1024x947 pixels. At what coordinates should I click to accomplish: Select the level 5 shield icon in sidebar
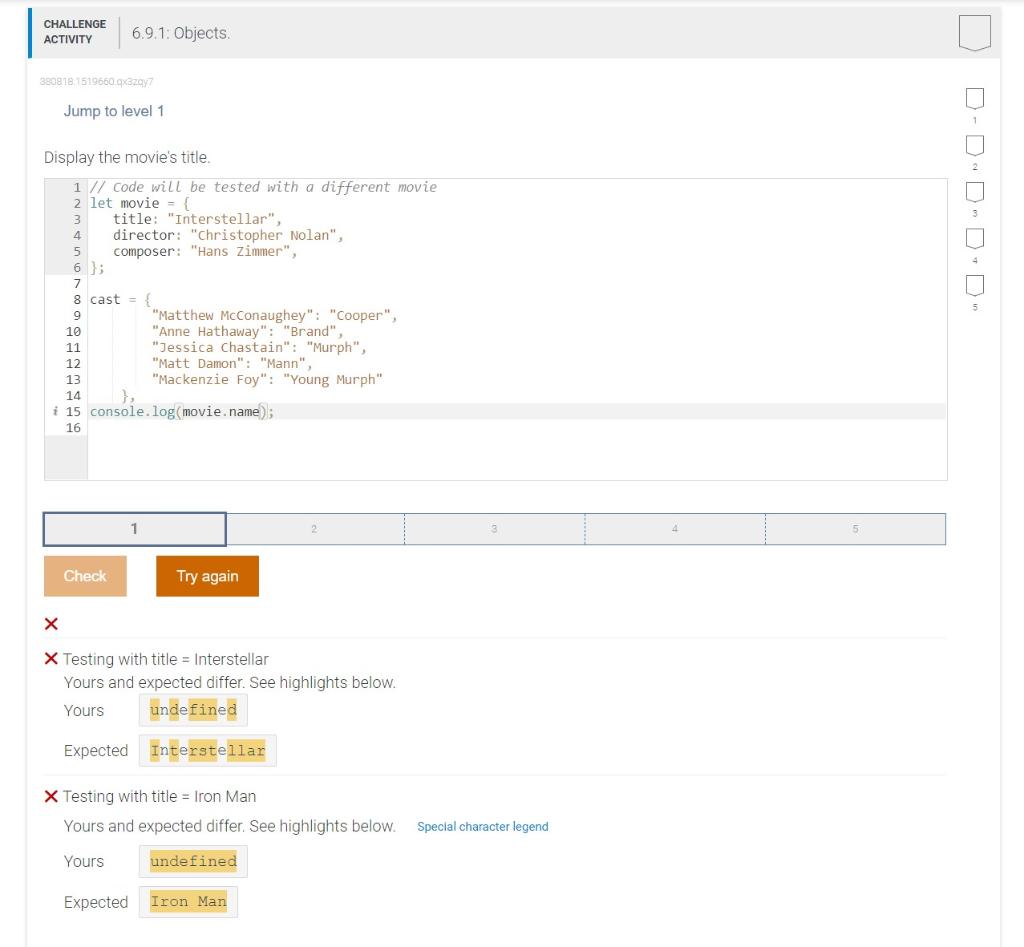[974, 286]
